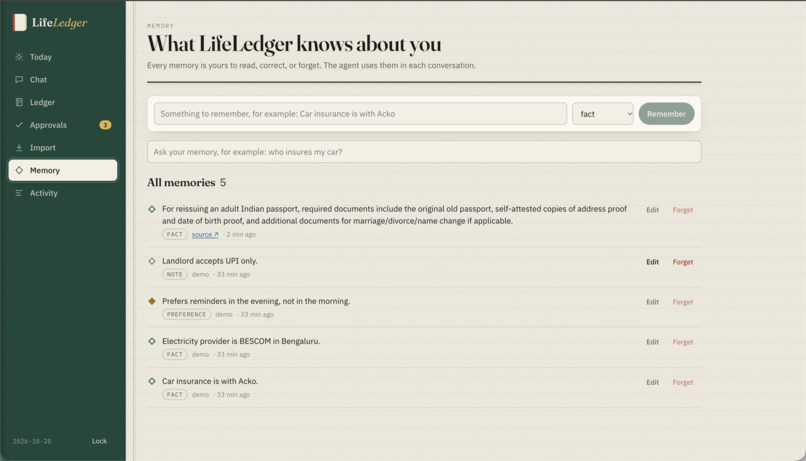Focus the 'Something to remember' input

(360, 114)
